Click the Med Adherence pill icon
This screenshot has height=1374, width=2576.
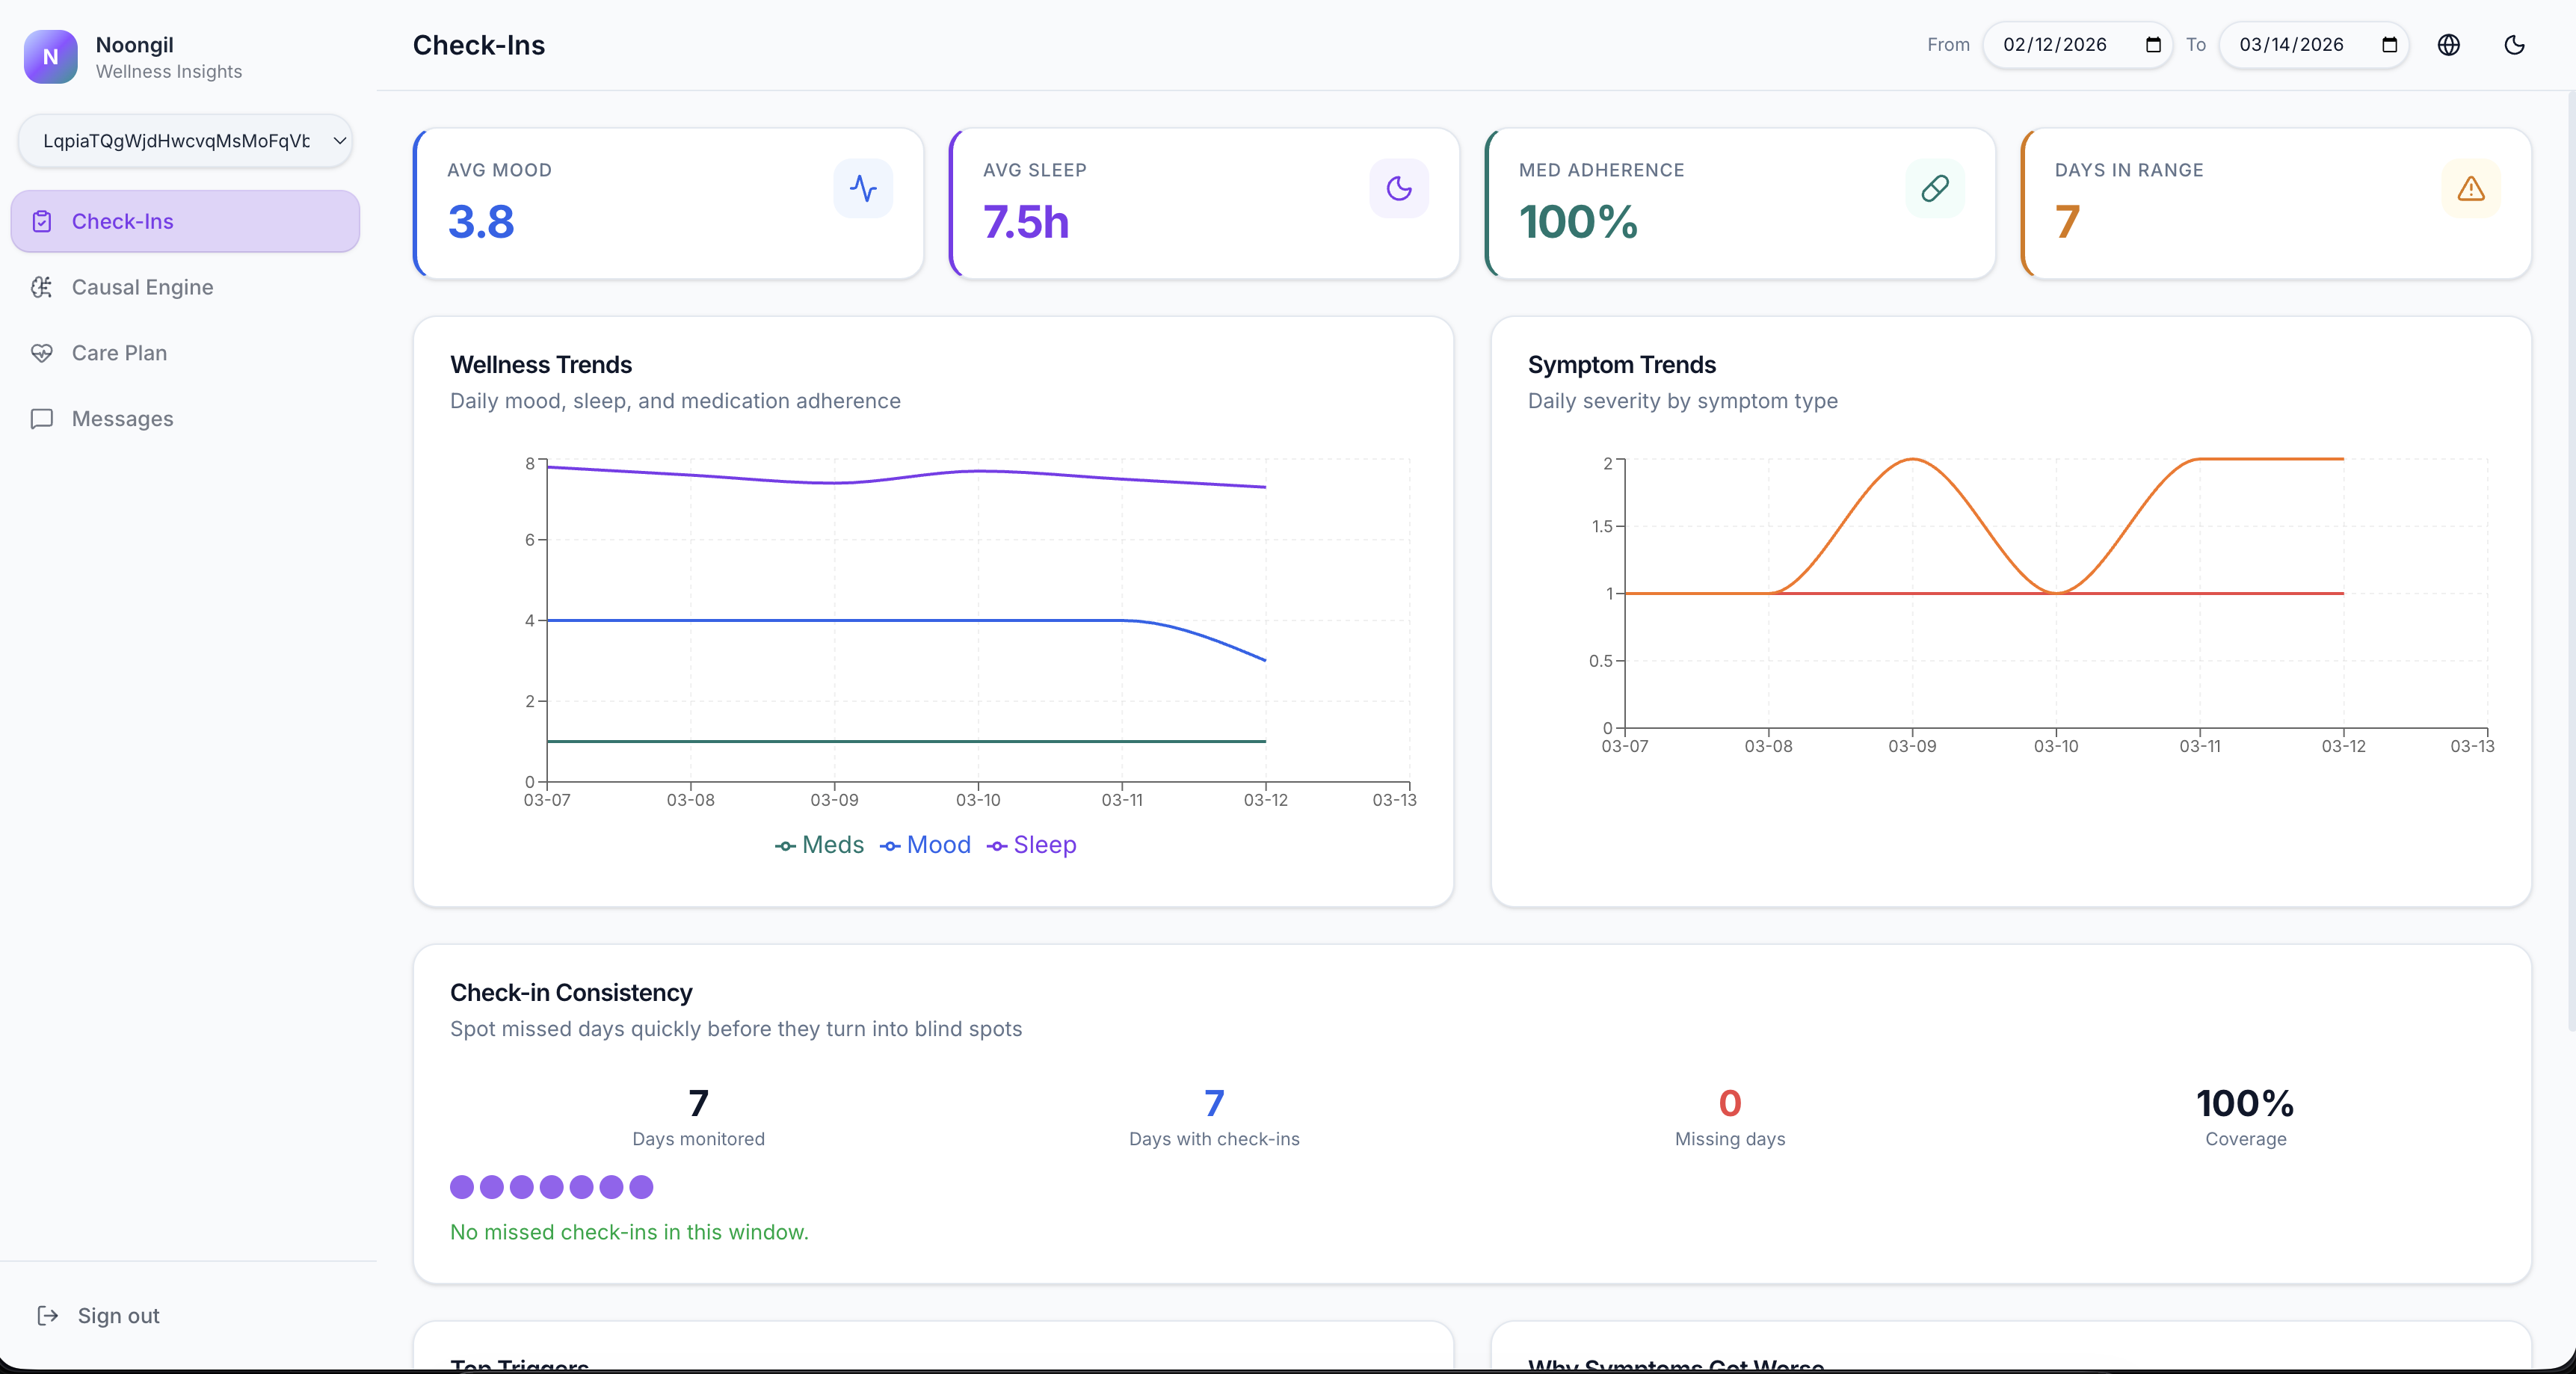click(x=1934, y=188)
